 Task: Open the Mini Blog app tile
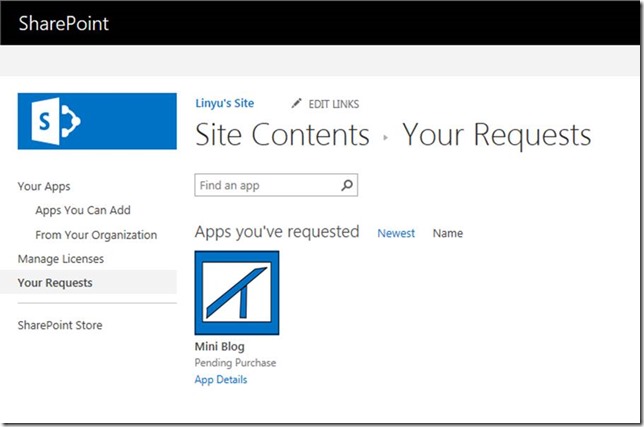237,293
